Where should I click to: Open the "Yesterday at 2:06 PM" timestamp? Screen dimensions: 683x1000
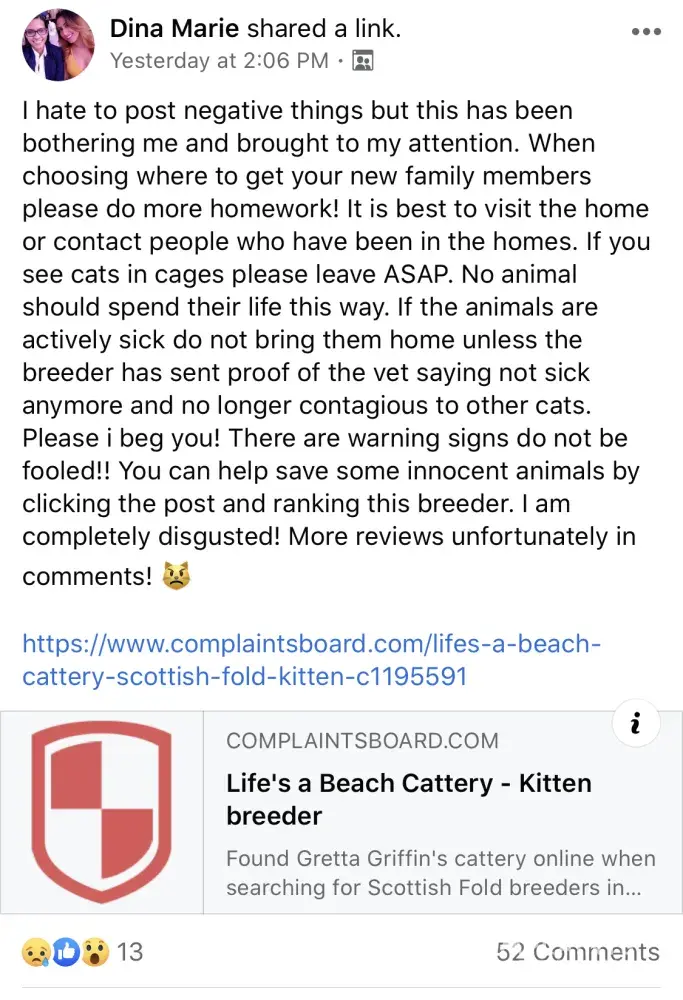(x=219, y=61)
